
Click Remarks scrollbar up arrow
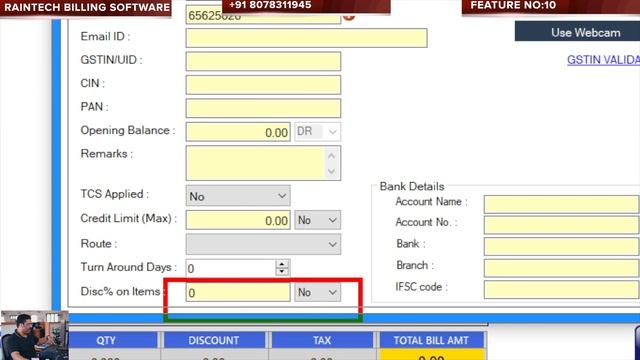(x=332, y=156)
